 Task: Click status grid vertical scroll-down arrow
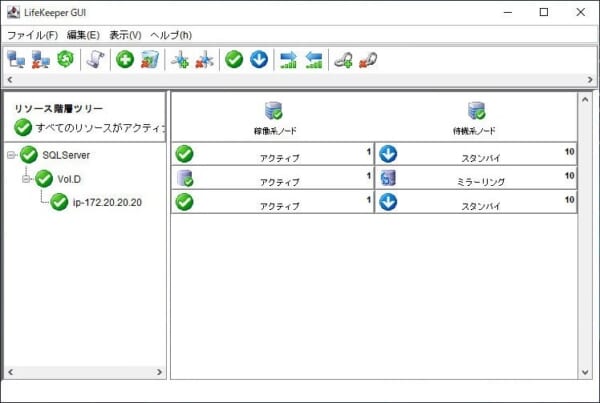point(585,372)
